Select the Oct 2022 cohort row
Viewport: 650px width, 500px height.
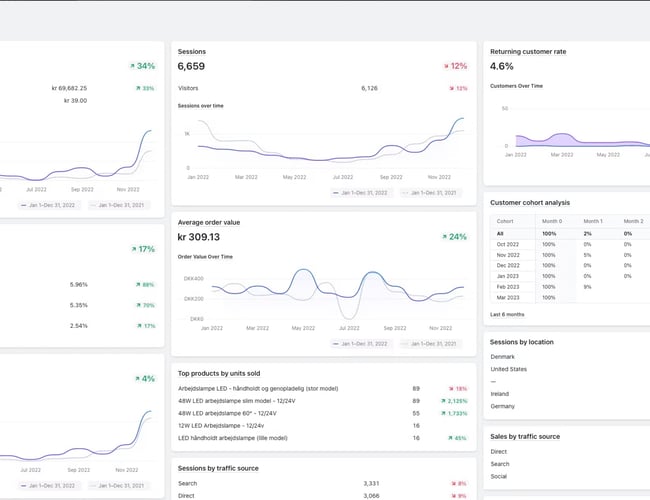coord(570,245)
